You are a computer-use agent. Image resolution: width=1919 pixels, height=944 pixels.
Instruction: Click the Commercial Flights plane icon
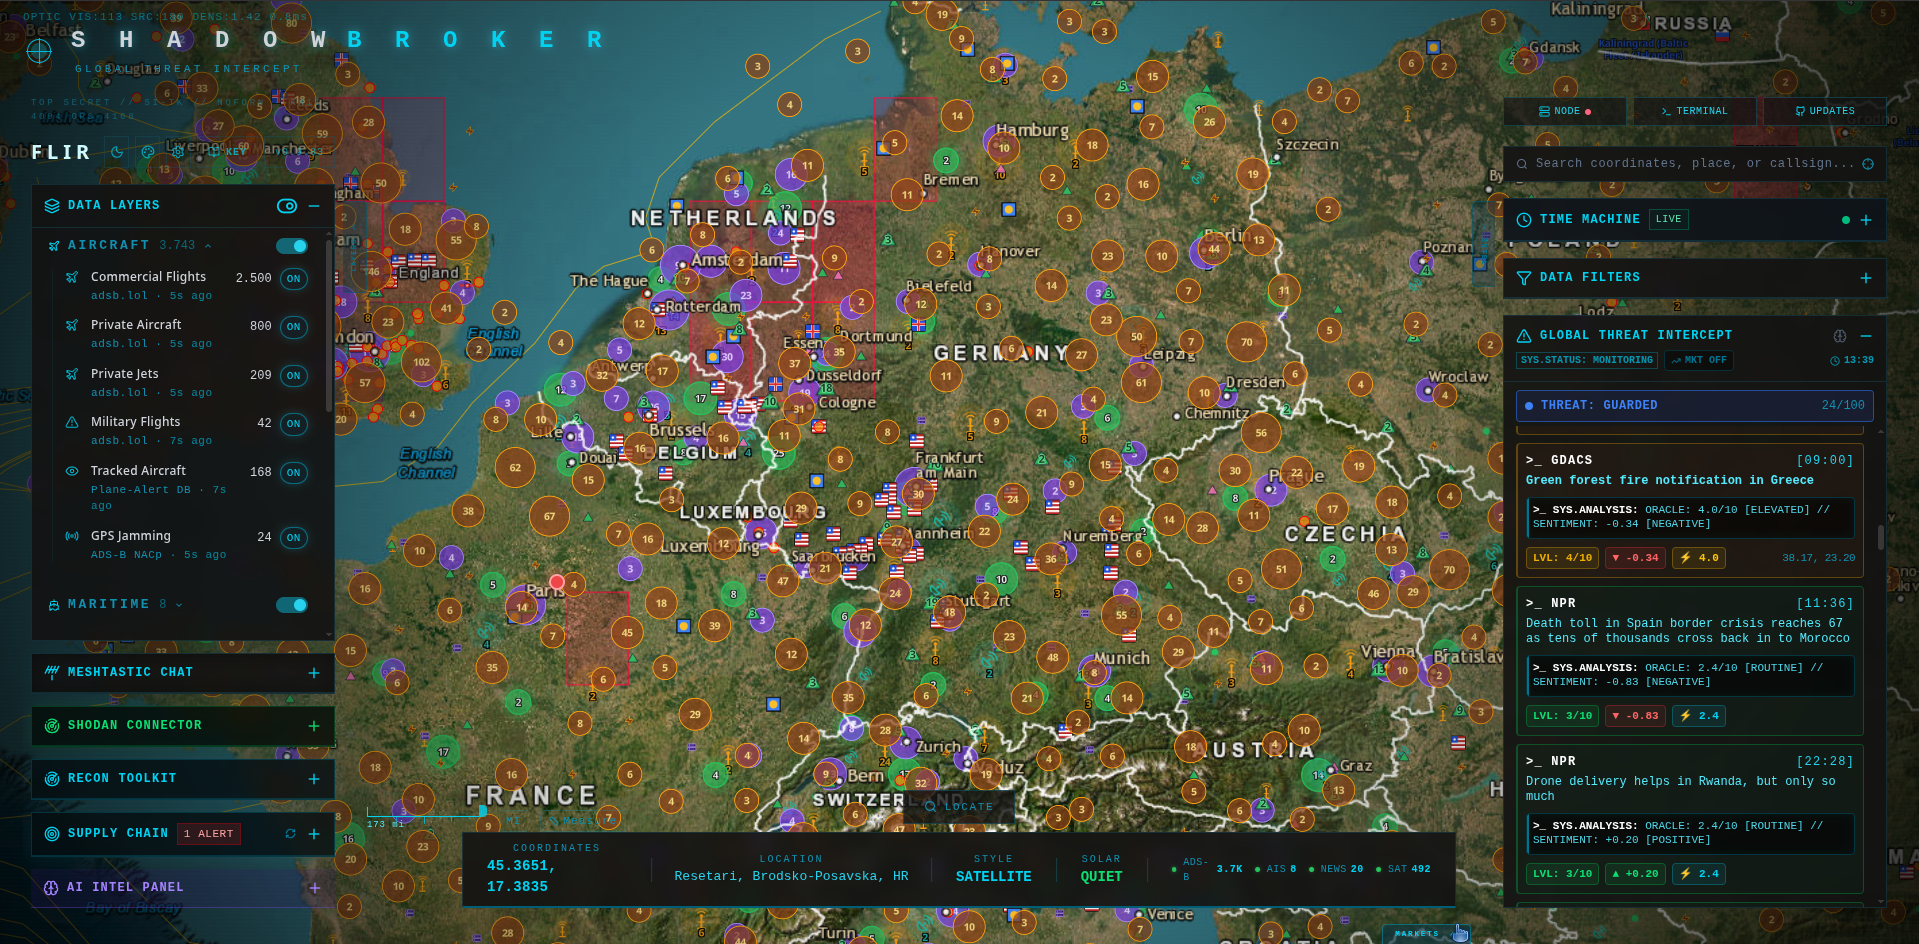[x=72, y=277]
